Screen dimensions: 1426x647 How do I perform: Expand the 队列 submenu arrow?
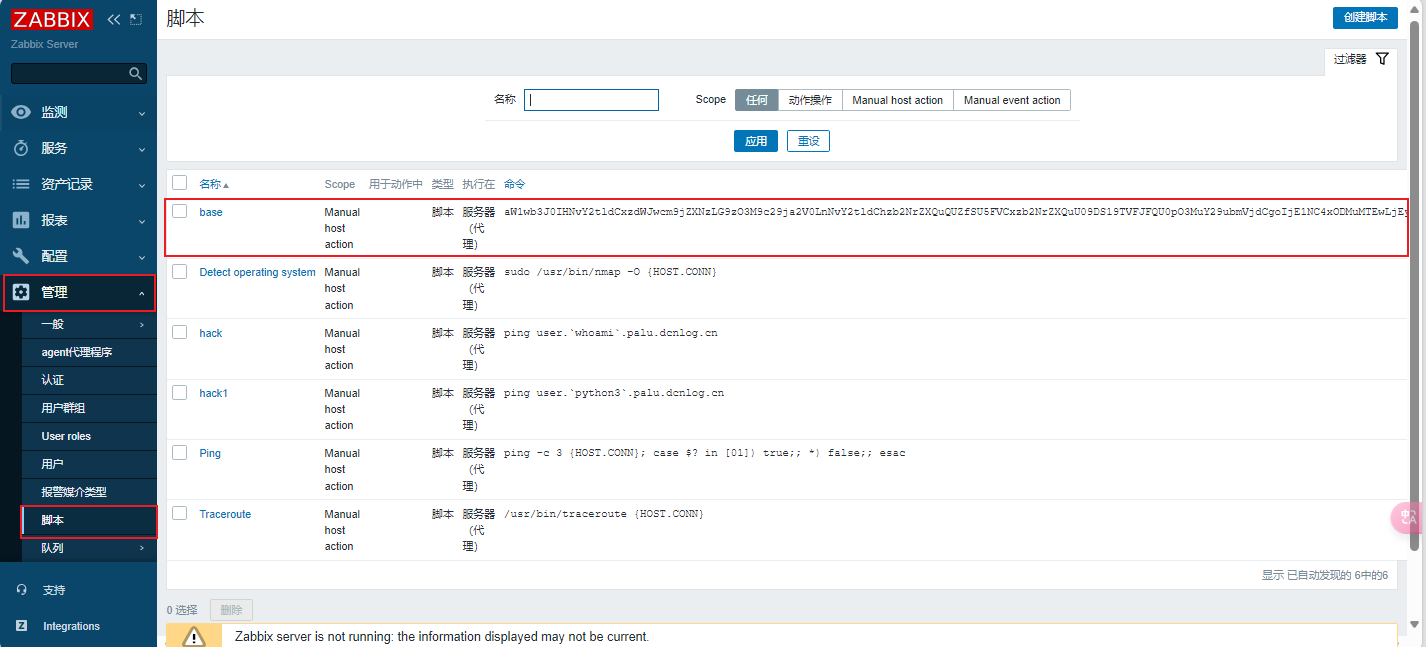click(142, 548)
